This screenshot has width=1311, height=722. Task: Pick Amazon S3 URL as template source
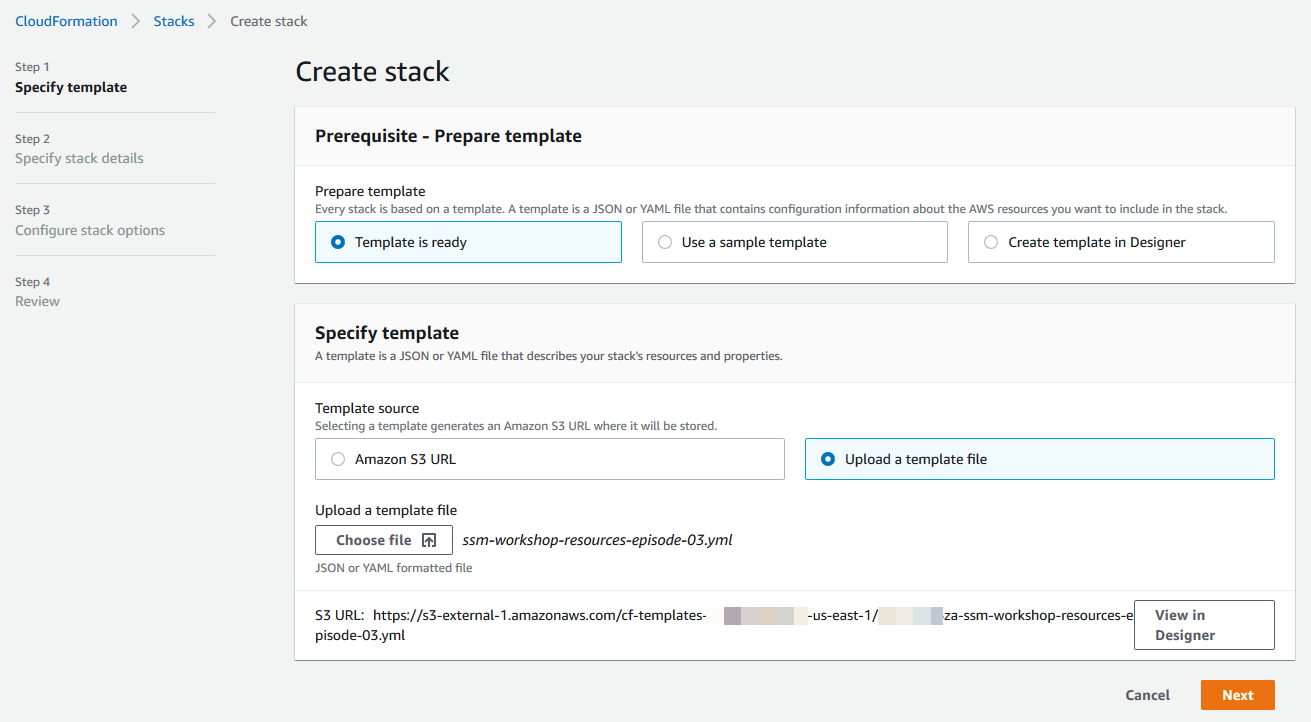pyautogui.click(x=550, y=459)
